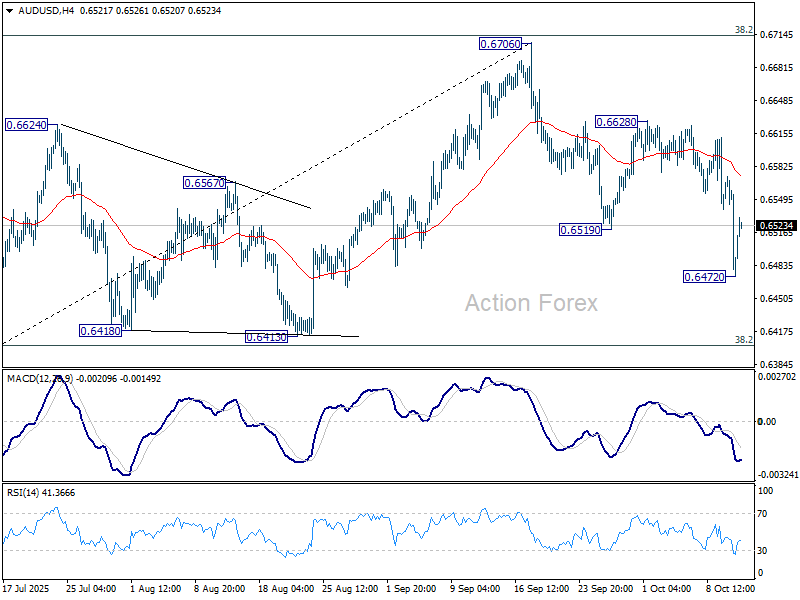The height and width of the screenshot is (600, 800).
Task: Click the lower 38.2 Fibonacci level label
Action: tap(743, 340)
